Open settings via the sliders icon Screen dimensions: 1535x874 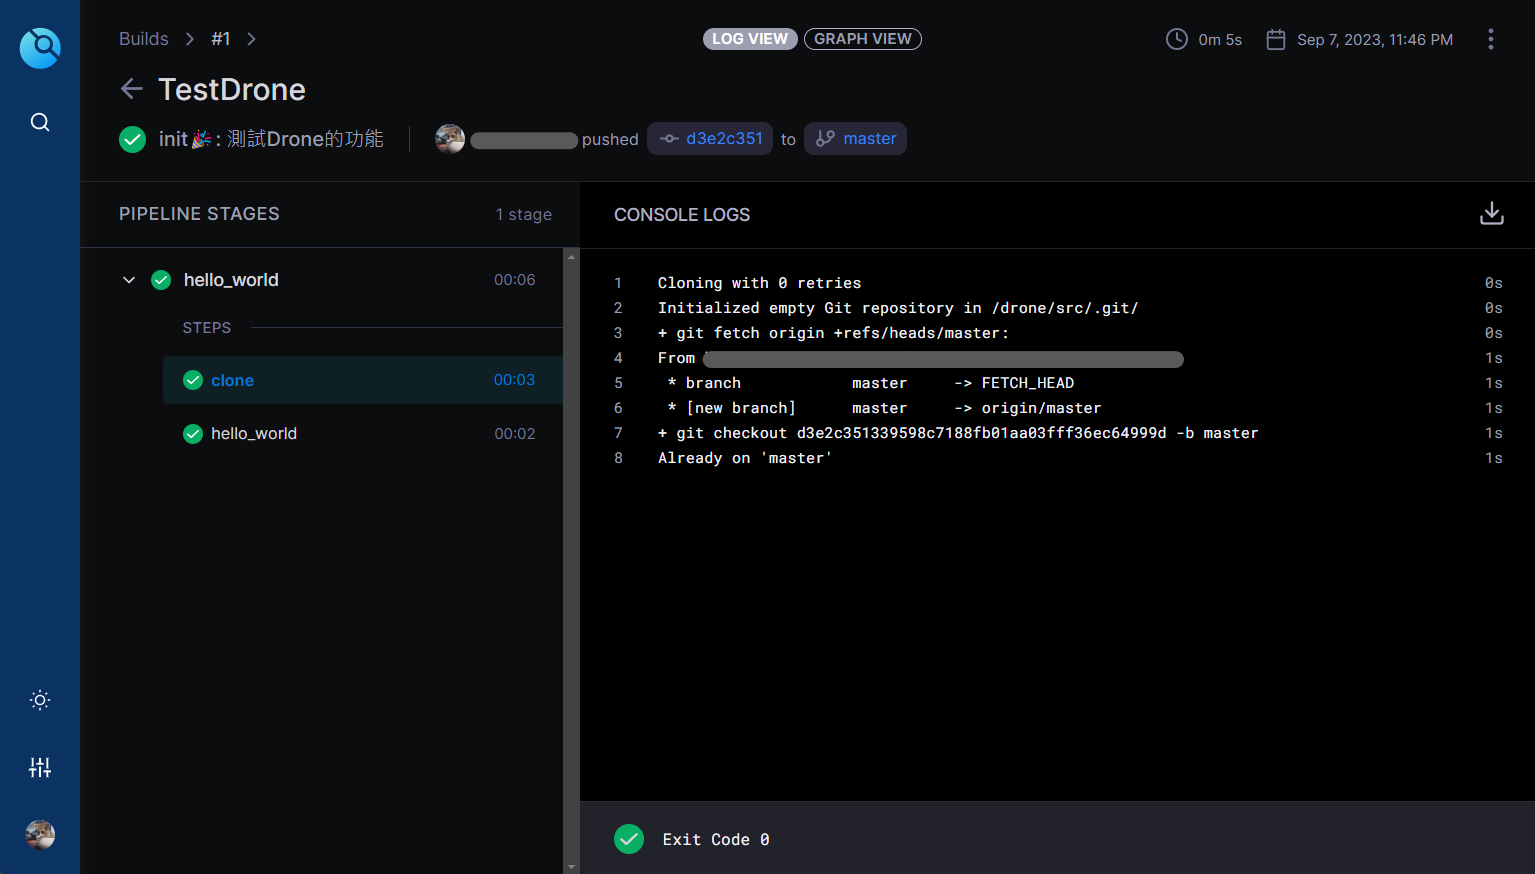pos(40,767)
